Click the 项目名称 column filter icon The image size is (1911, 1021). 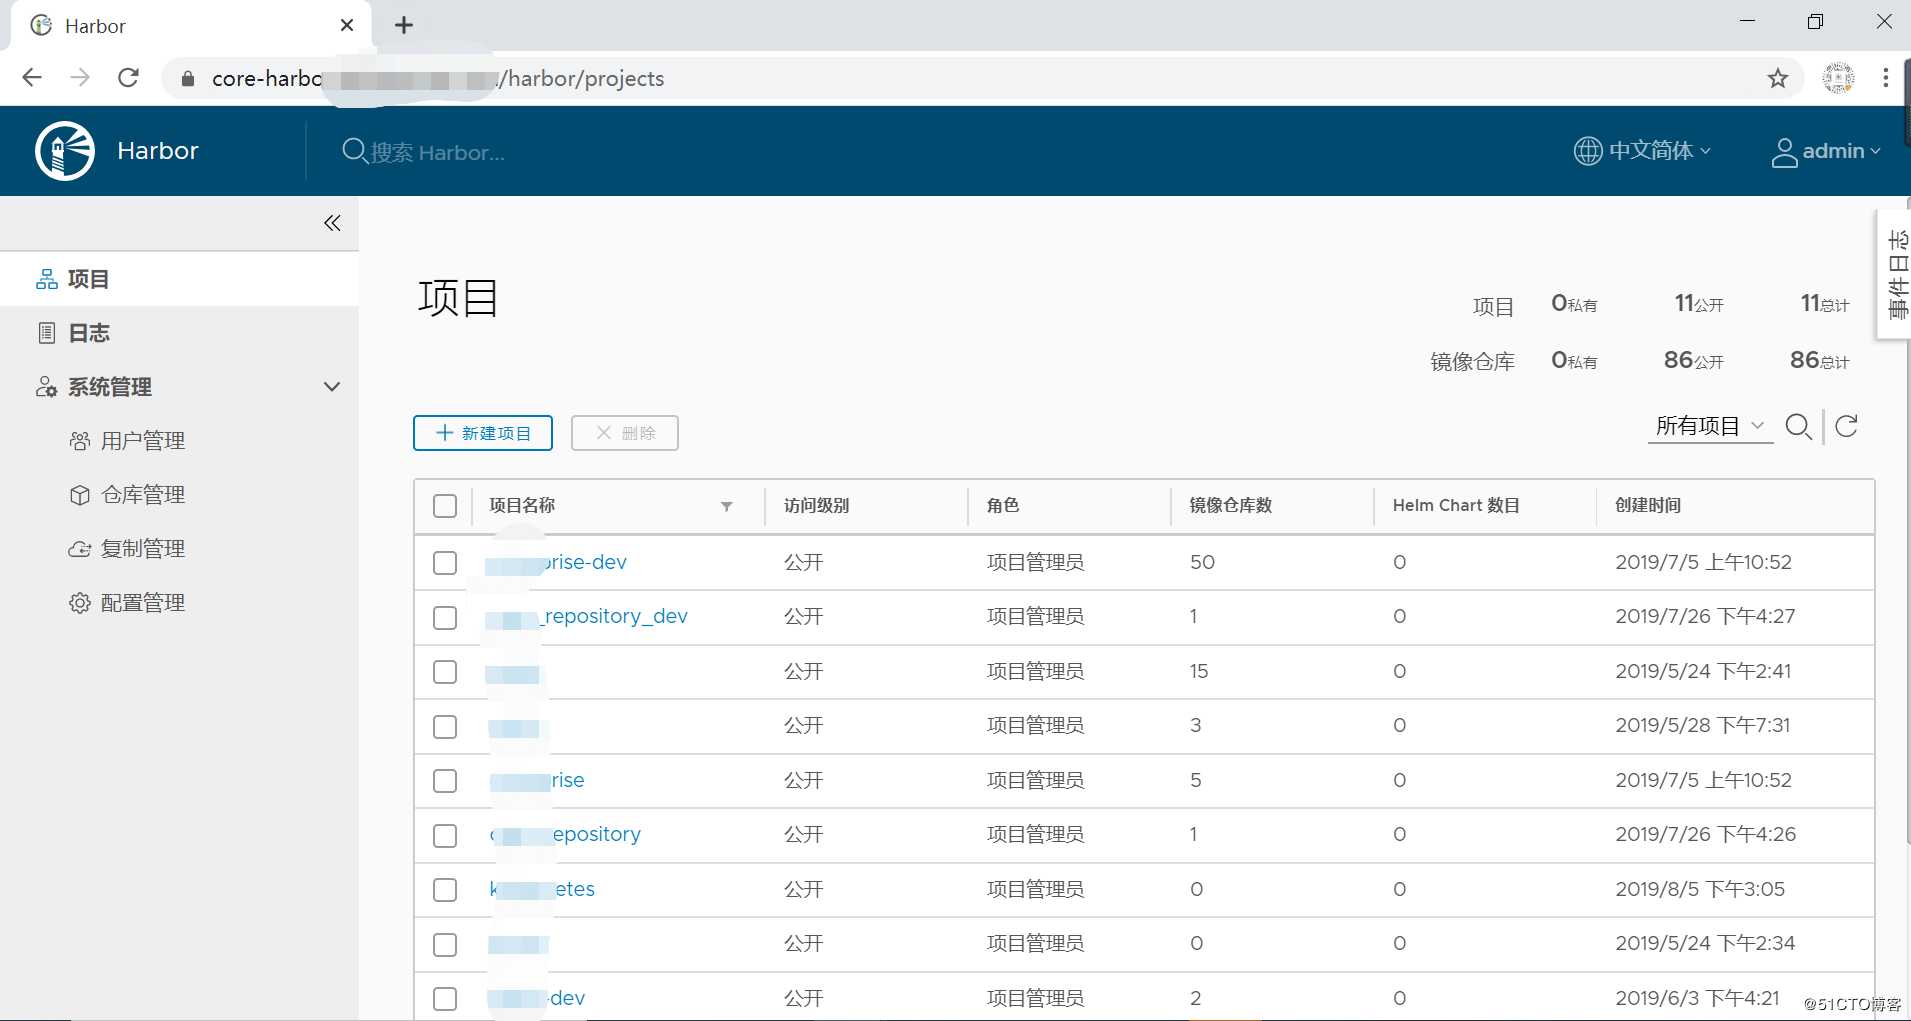727,506
